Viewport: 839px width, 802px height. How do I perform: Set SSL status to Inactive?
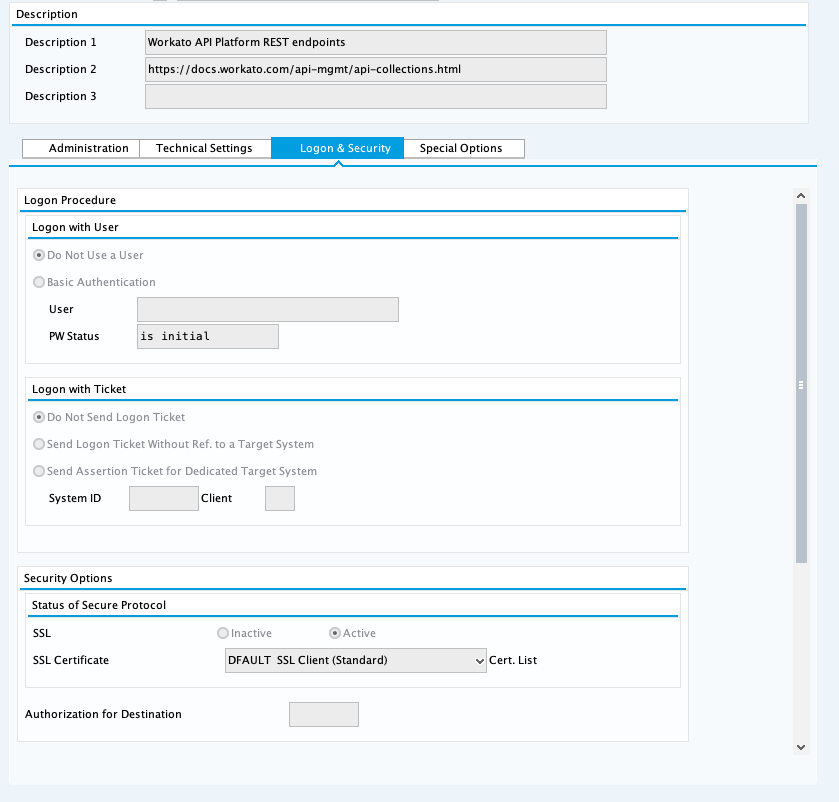(x=222, y=633)
